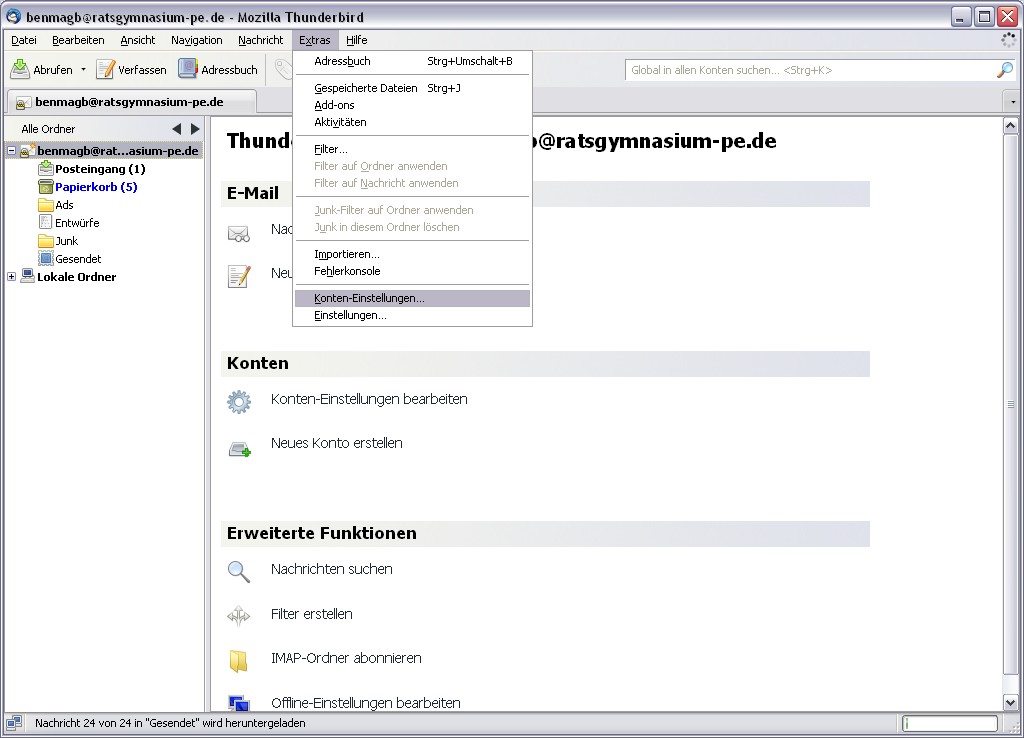The height and width of the screenshot is (738, 1024).
Task: Open the tab list dropdown arrow
Action: point(1012,102)
